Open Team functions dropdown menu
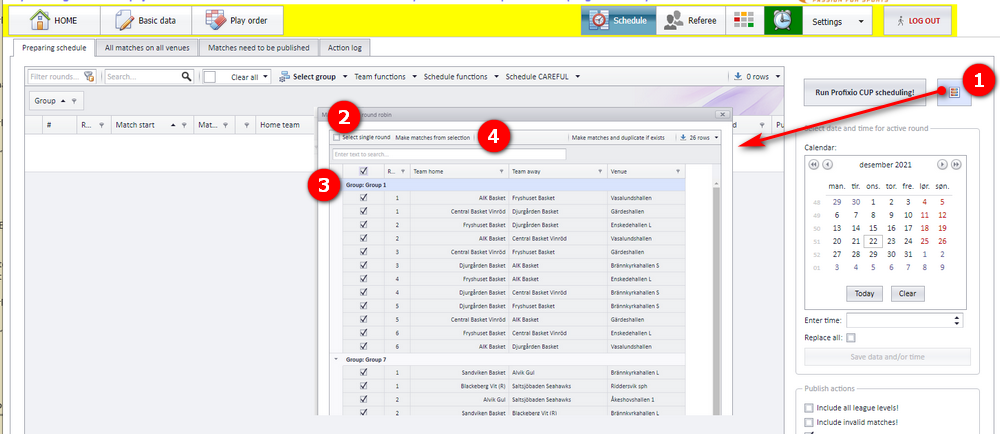This screenshot has width=1000, height=434. click(x=385, y=76)
